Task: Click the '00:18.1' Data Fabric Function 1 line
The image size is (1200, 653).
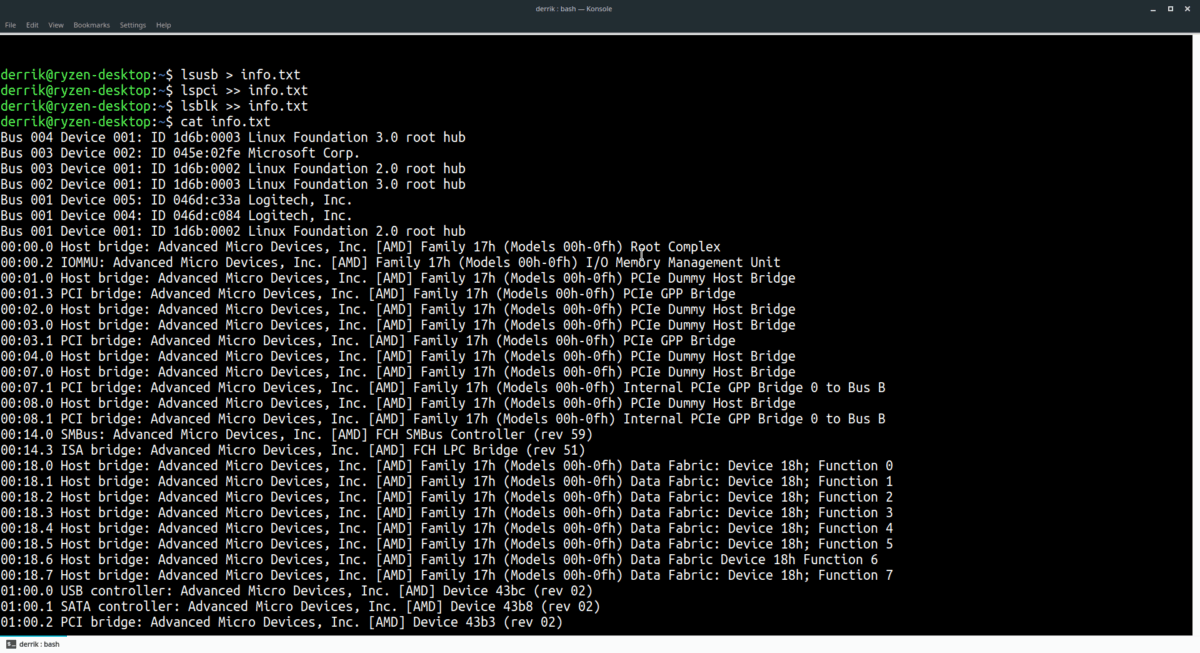Action: coord(447,482)
